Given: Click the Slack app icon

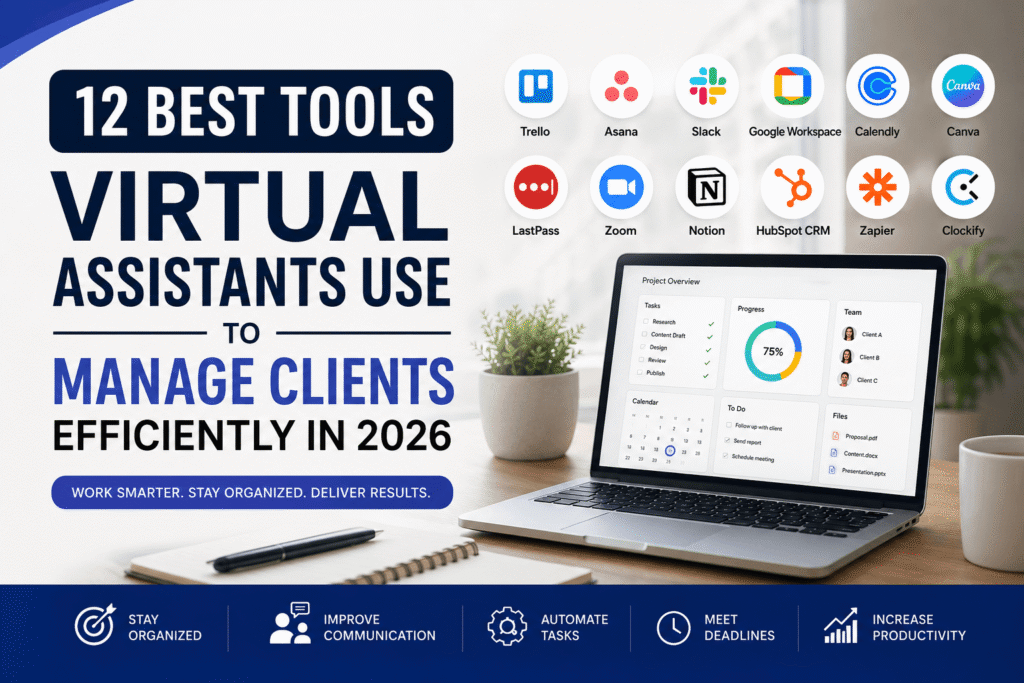Looking at the screenshot, I should point(707,86).
